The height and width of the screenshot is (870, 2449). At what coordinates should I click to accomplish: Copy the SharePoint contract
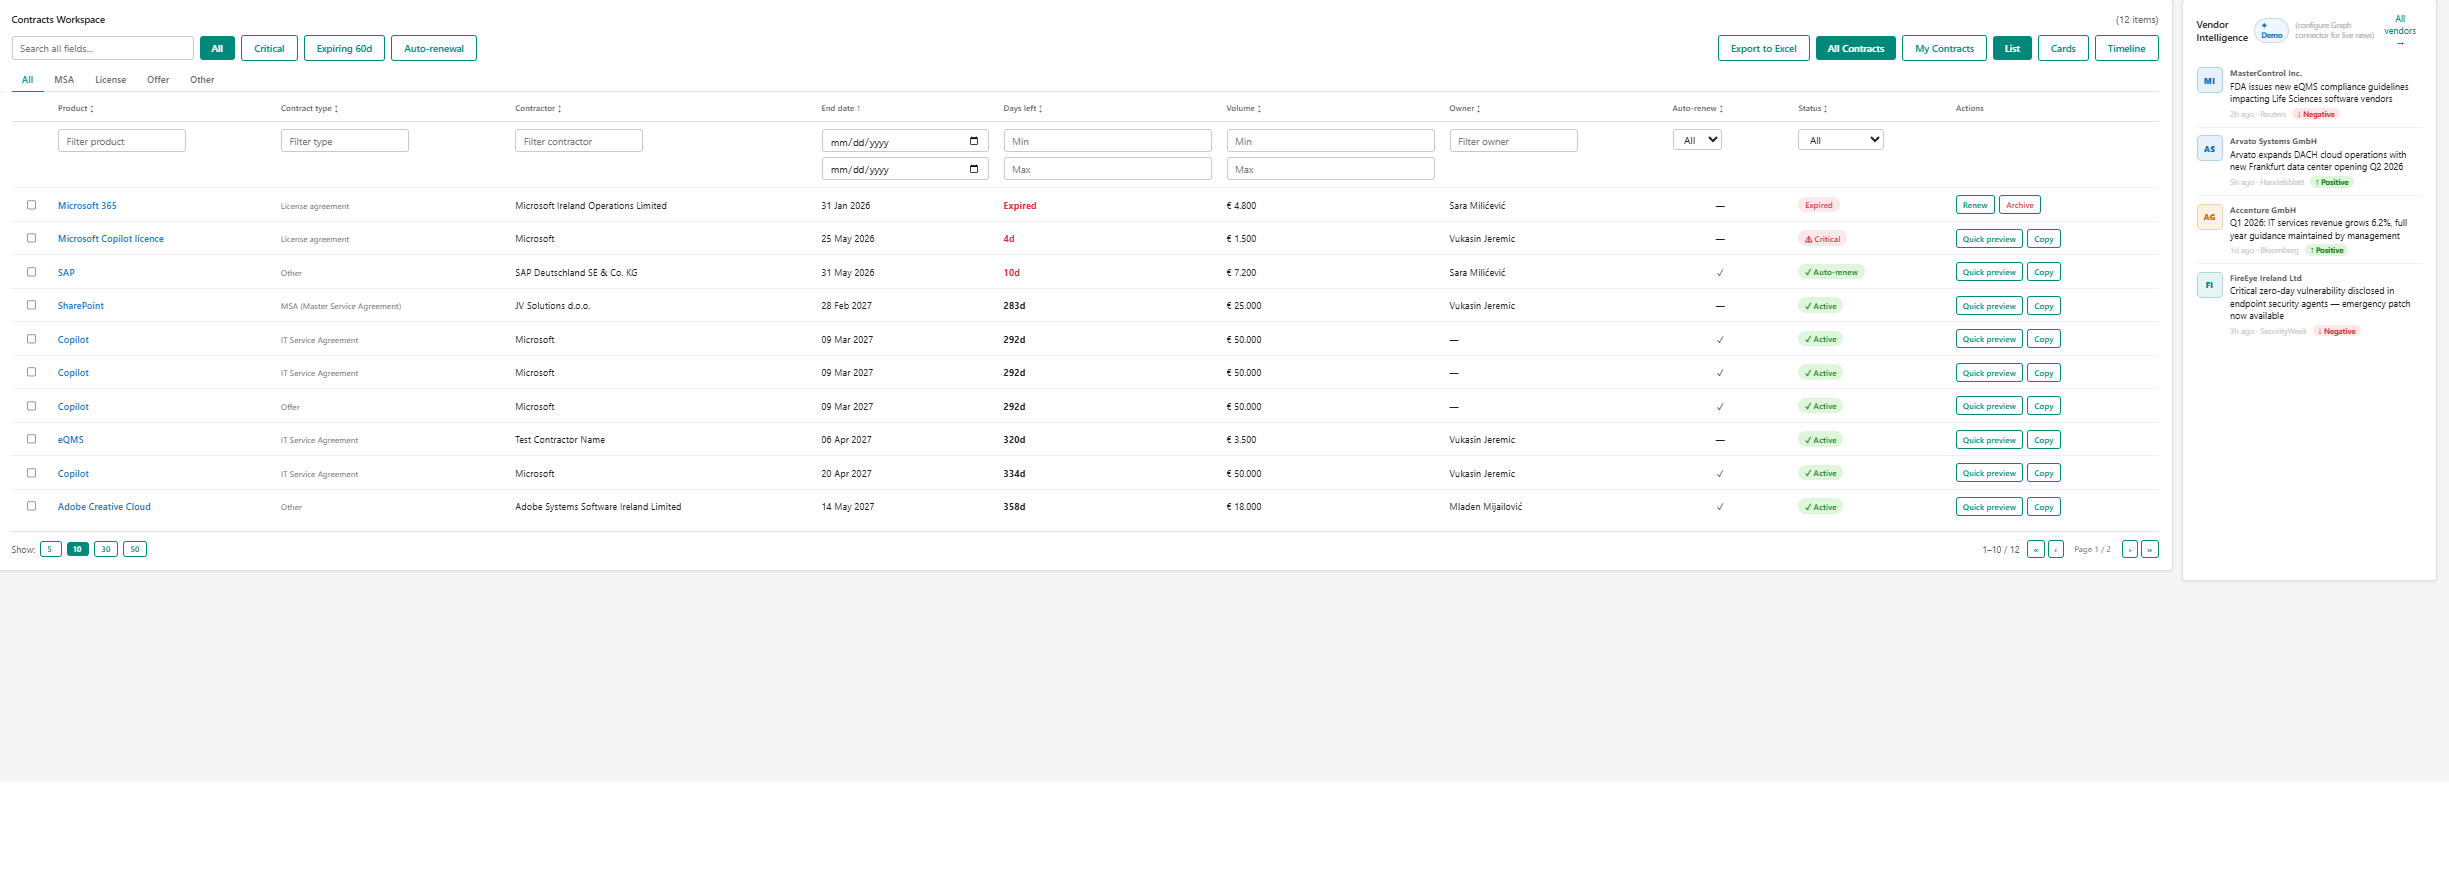(2044, 306)
